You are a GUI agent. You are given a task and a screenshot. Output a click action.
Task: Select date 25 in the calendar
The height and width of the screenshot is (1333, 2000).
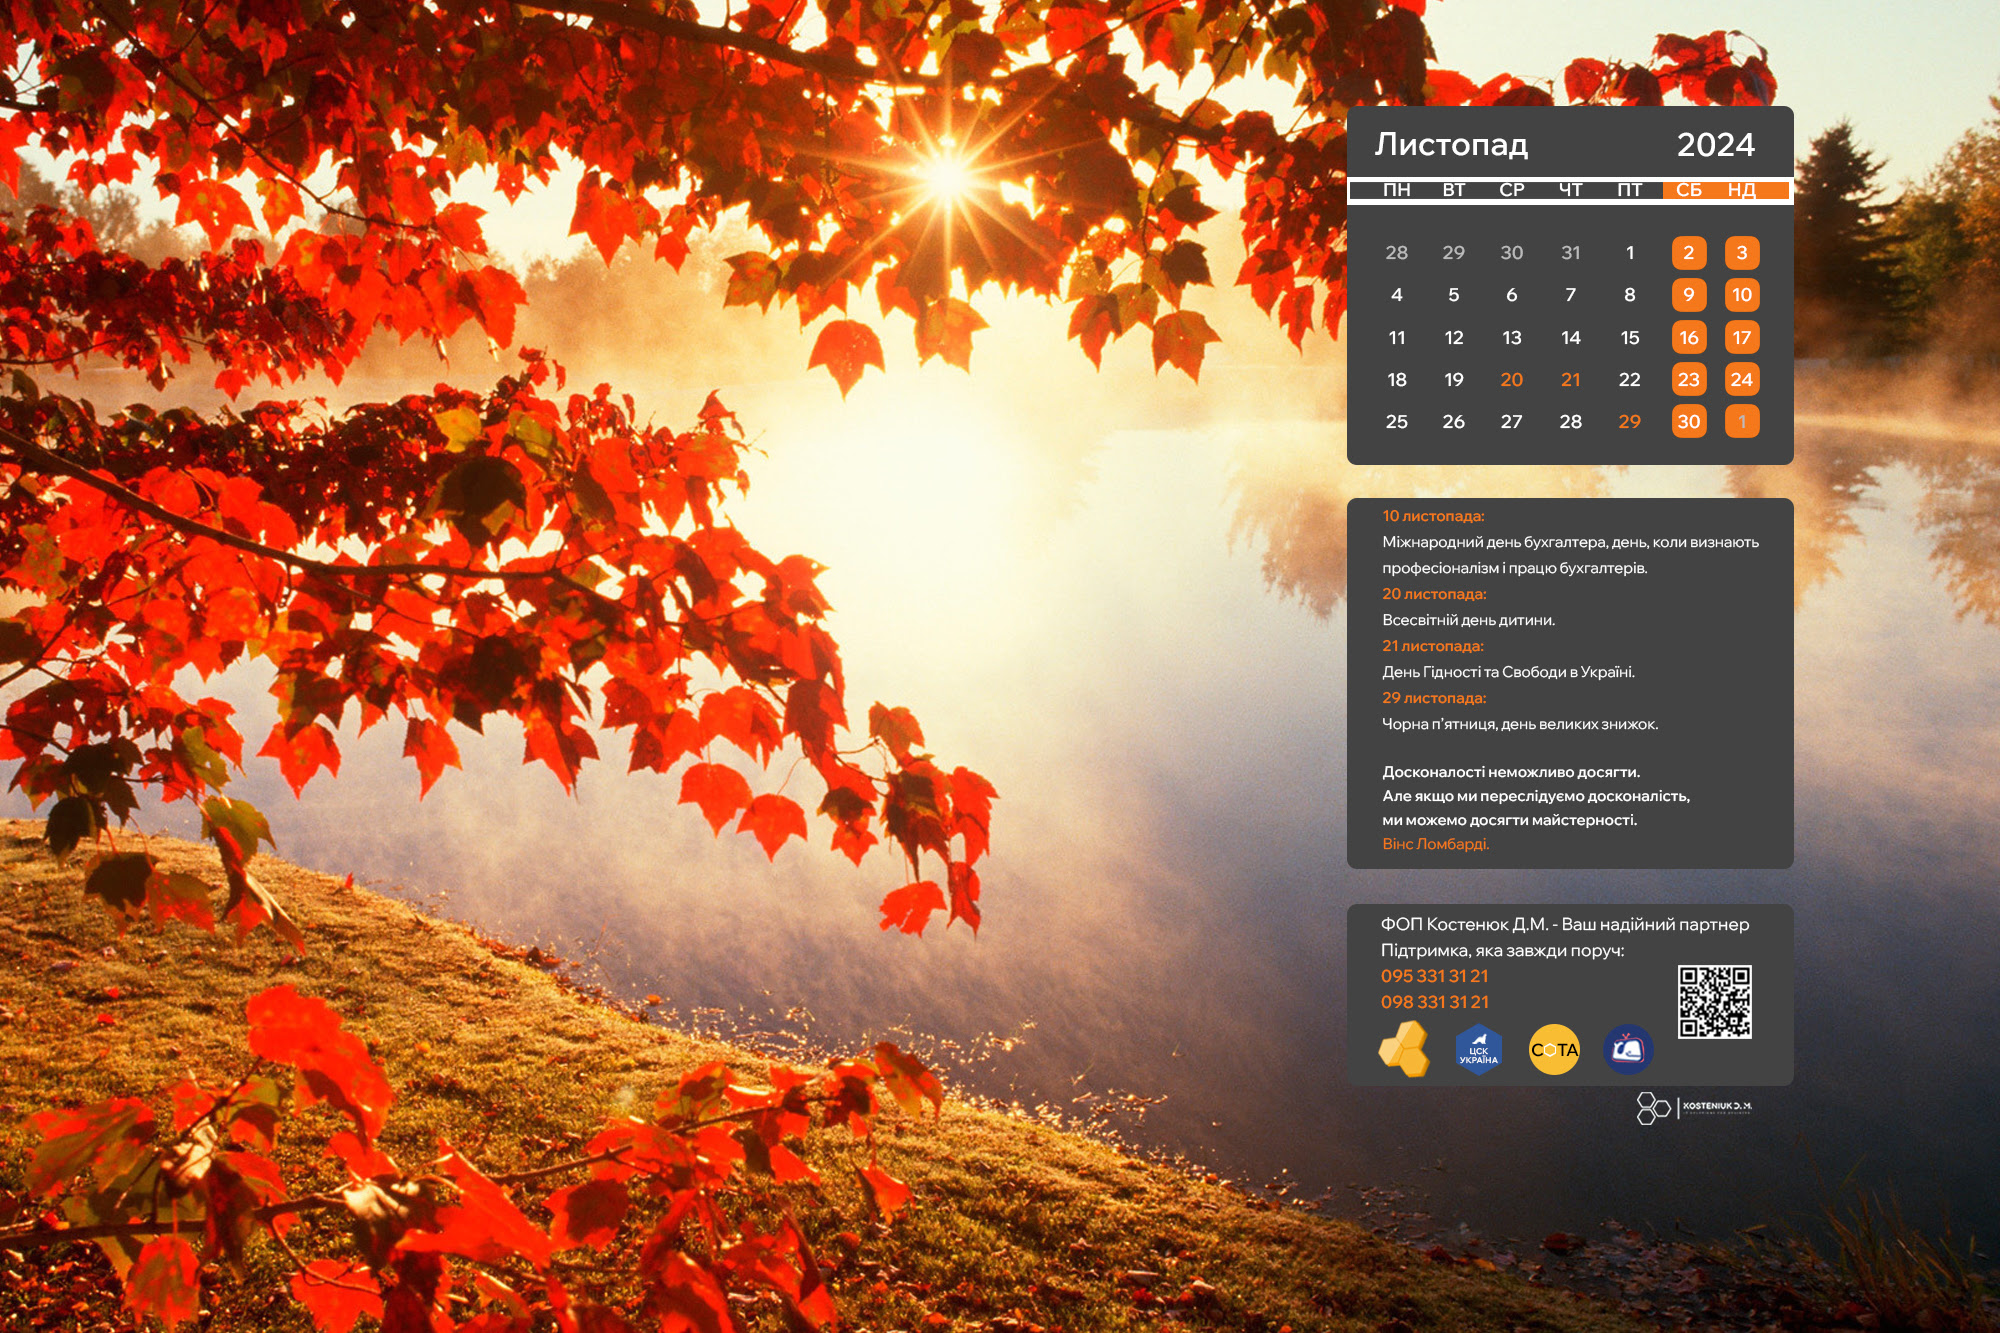pos(1397,422)
